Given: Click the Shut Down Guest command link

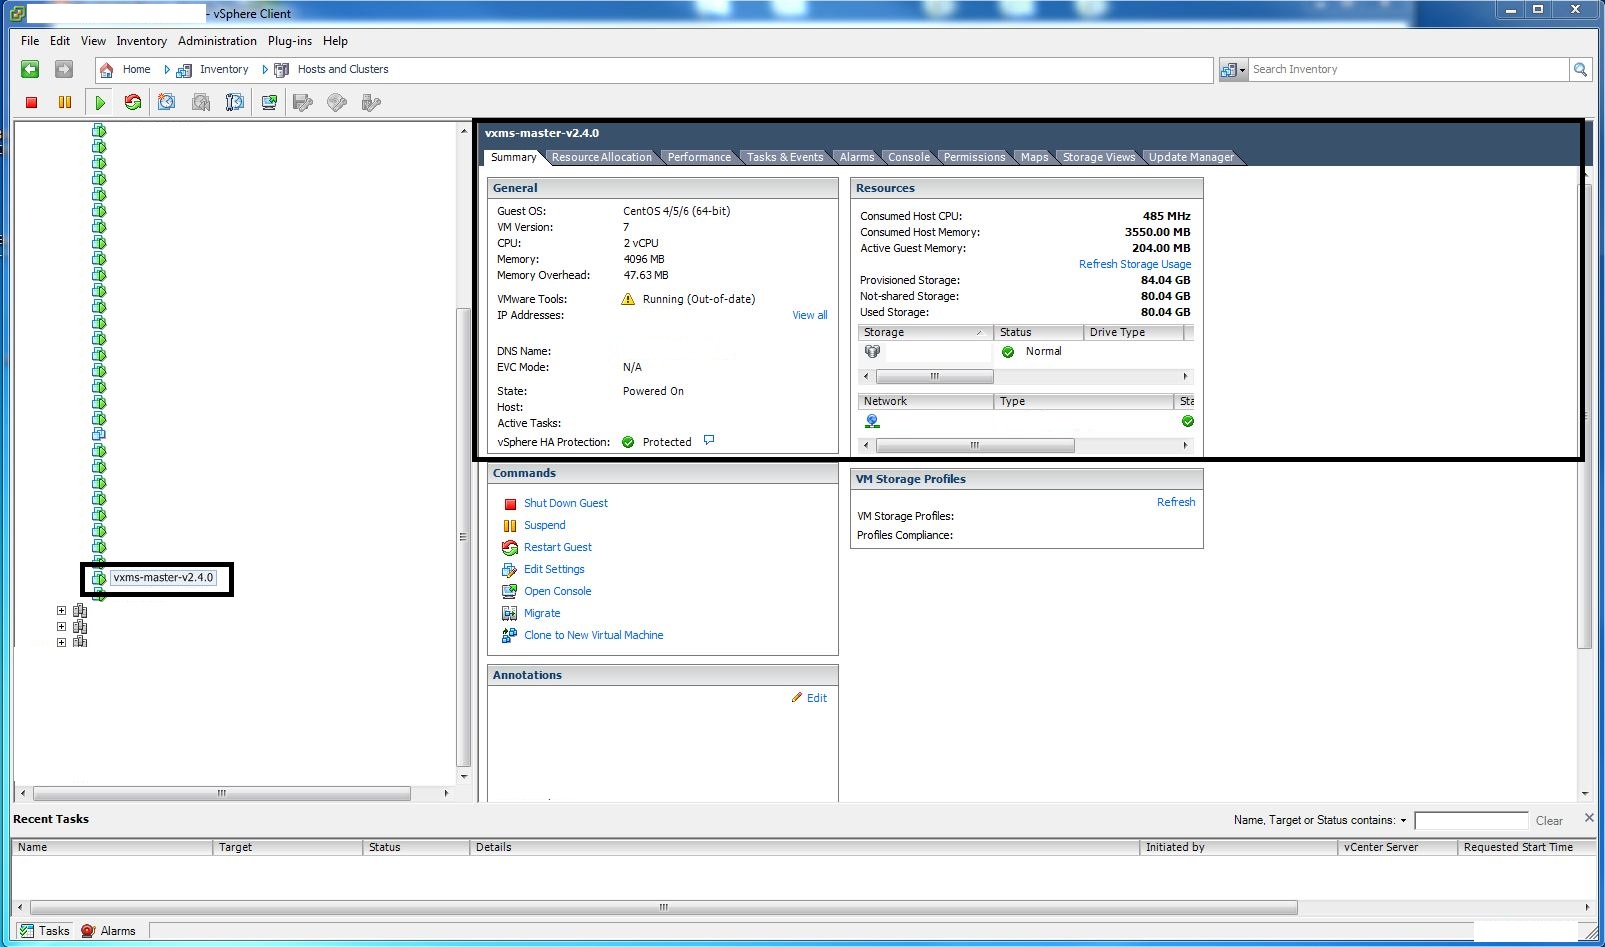Looking at the screenshot, I should 565,503.
